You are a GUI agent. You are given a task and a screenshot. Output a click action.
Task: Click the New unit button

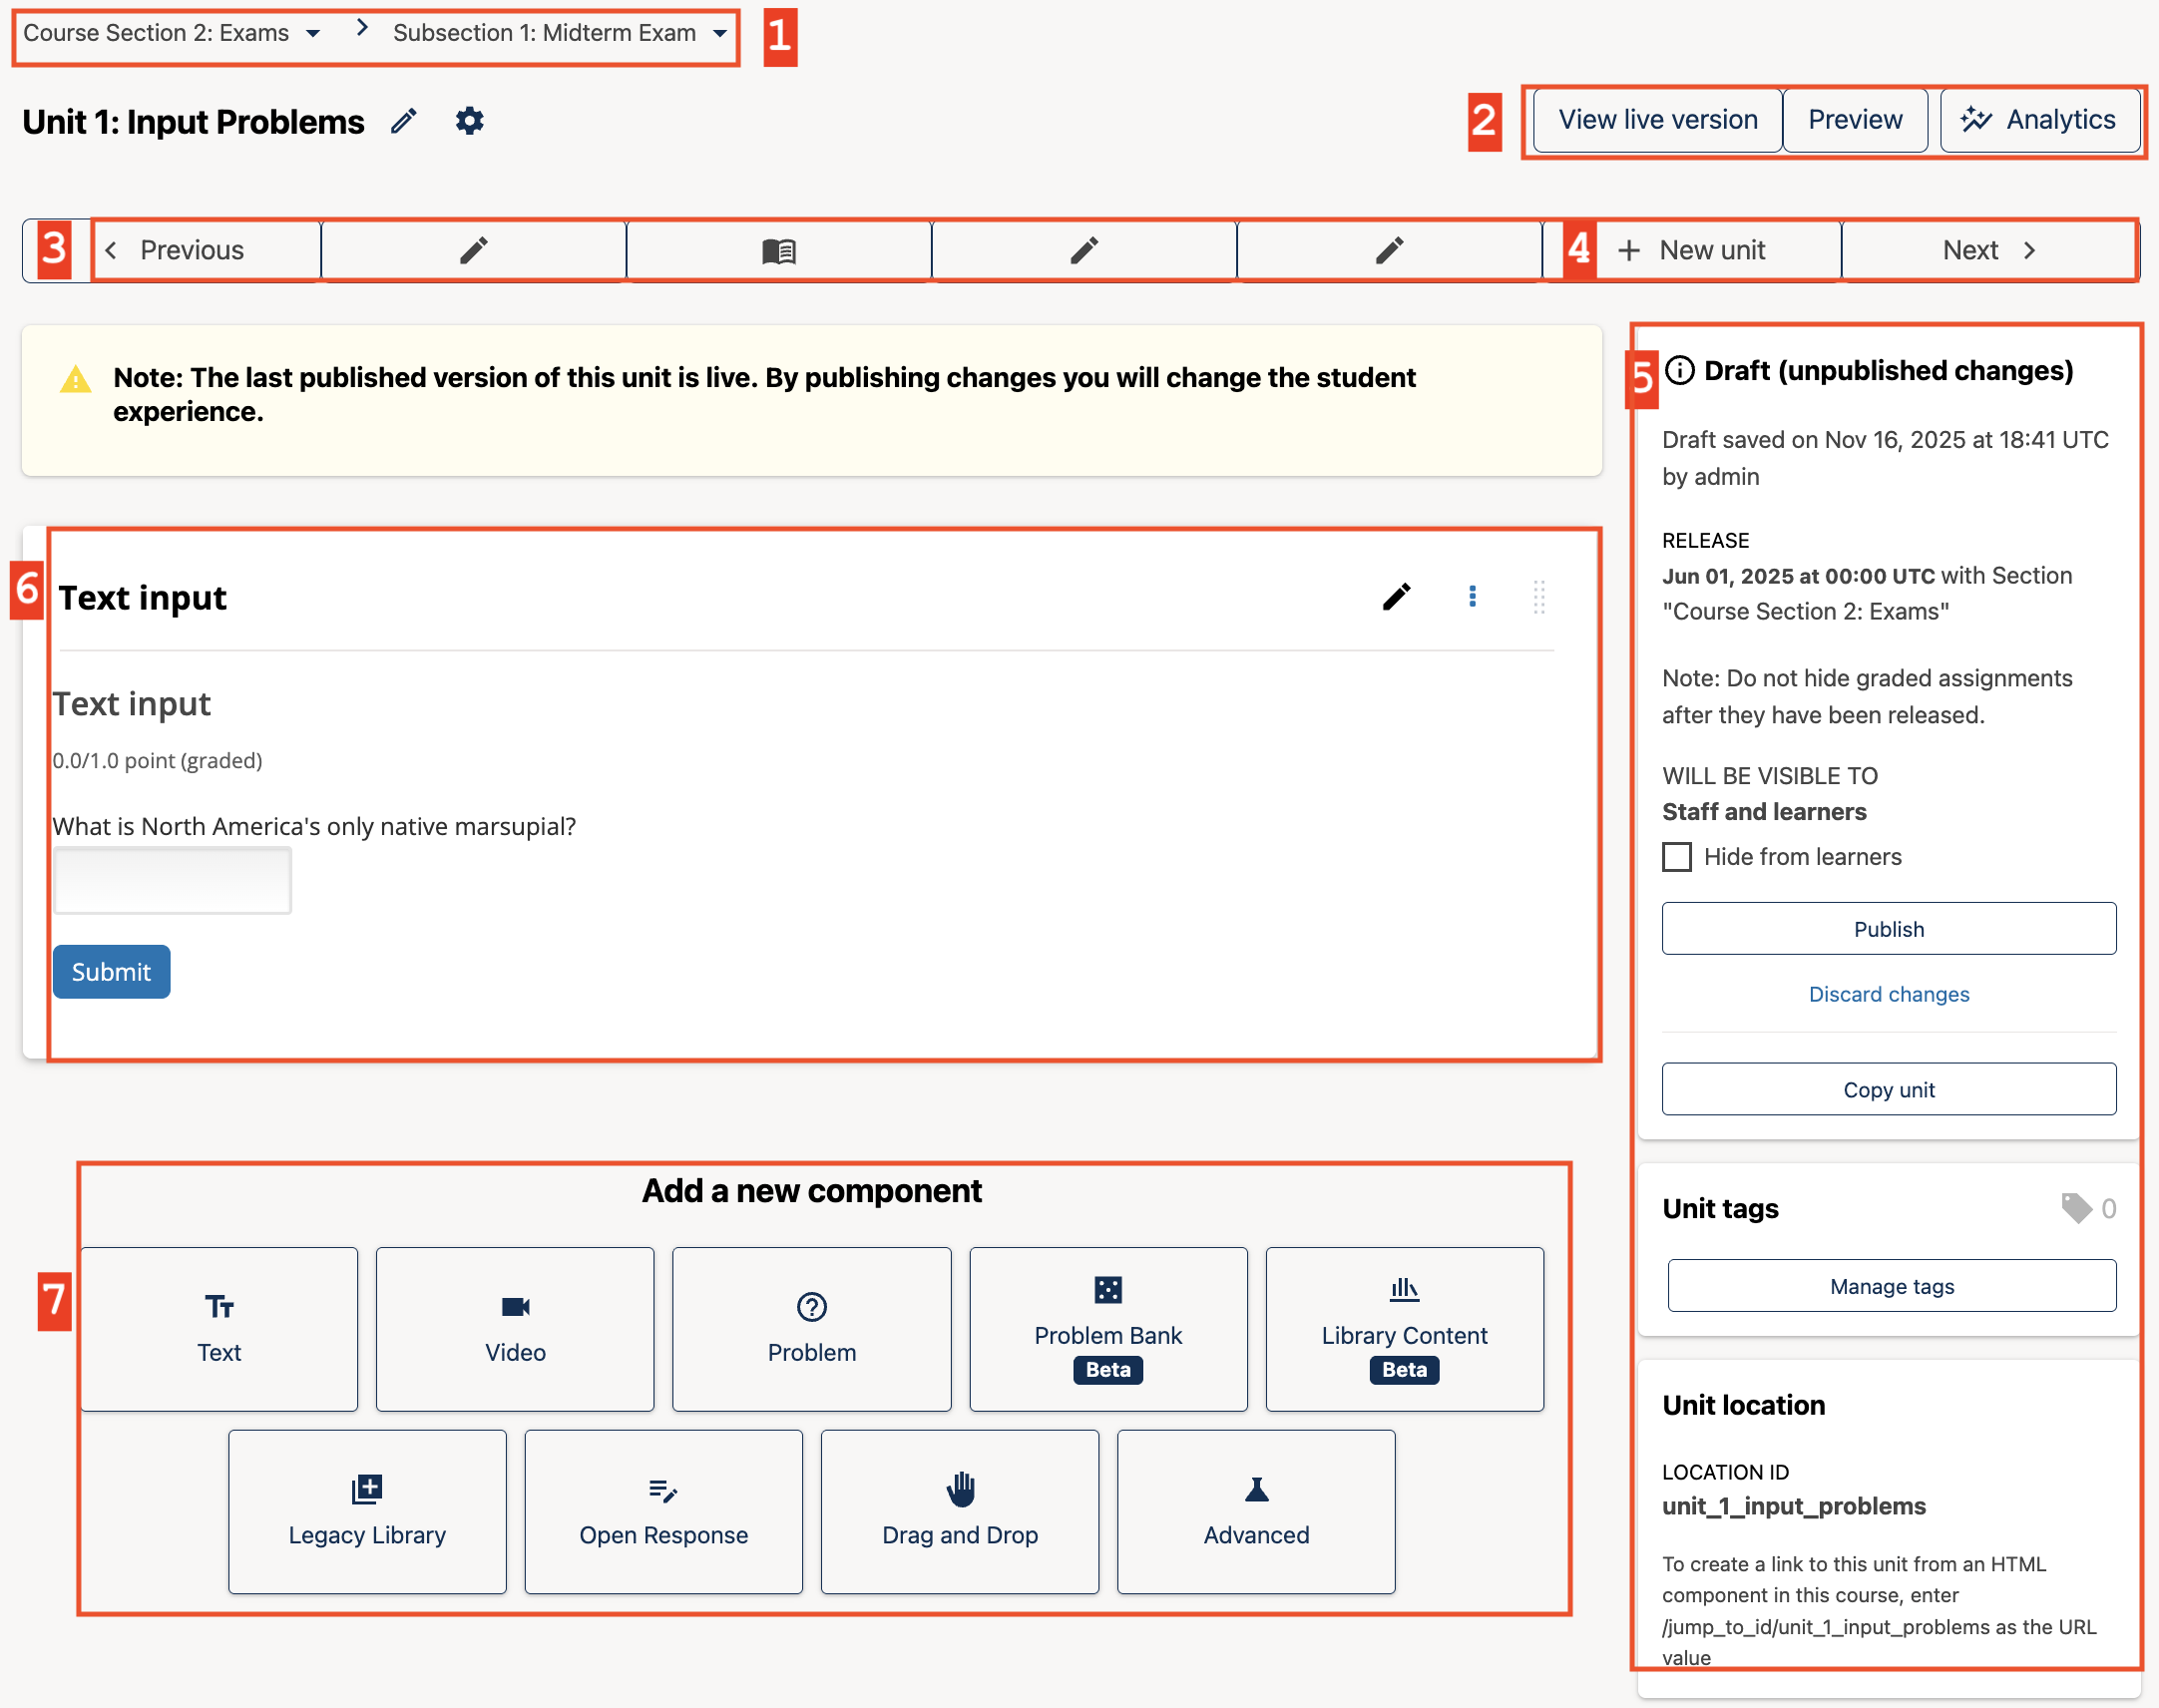[1692, 250]
